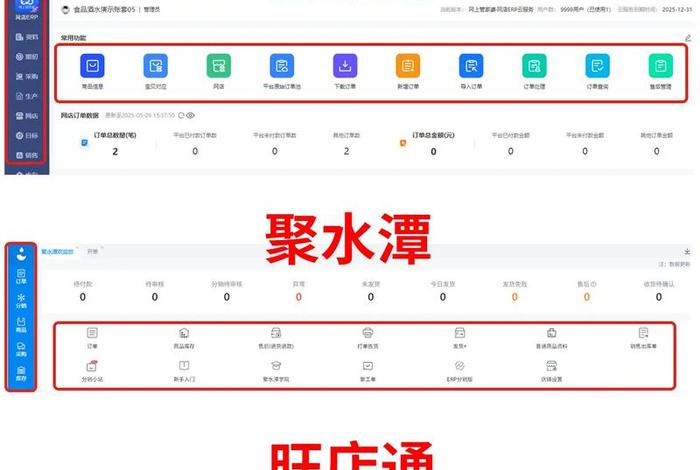
Task: Click the purple 下载订单 icon
Action: pyautogui.click(x=345, y=66)
